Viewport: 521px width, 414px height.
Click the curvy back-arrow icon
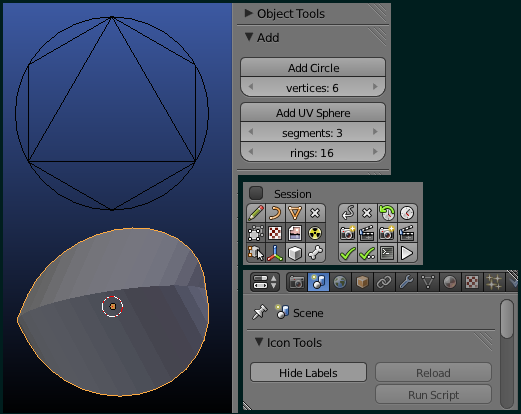(x=348, y=213)
